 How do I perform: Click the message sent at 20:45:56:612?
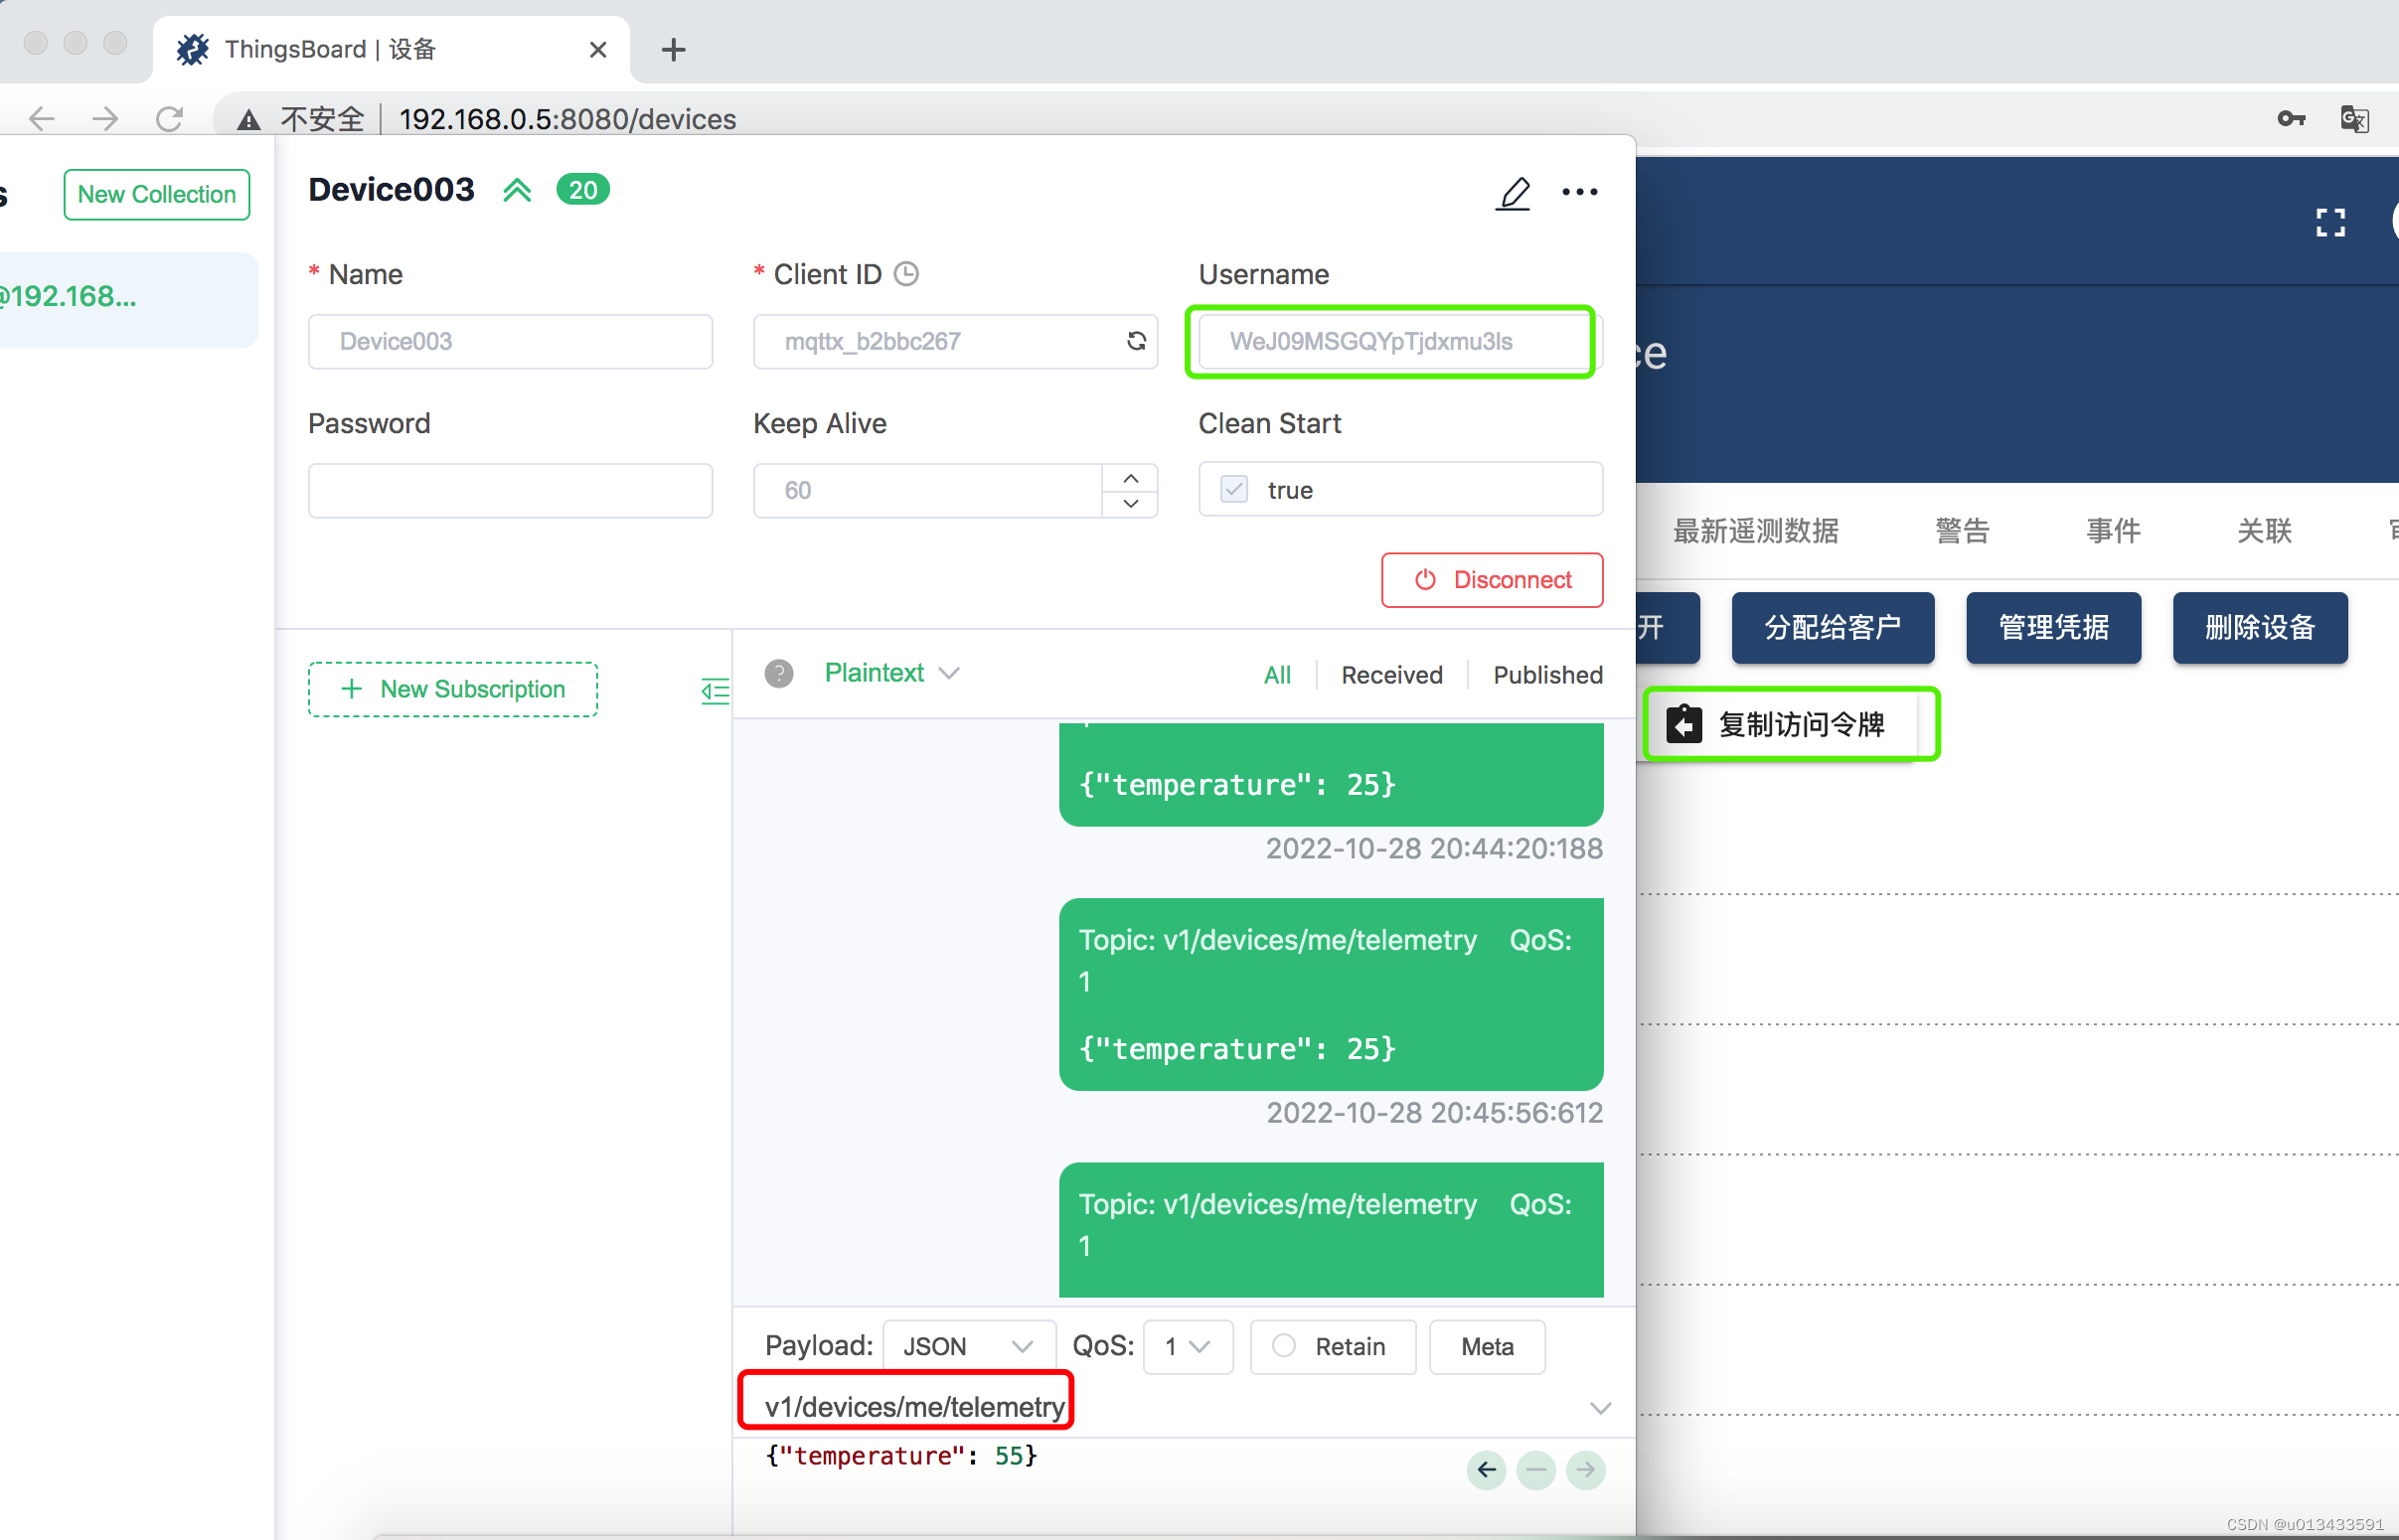(1331, 994)
